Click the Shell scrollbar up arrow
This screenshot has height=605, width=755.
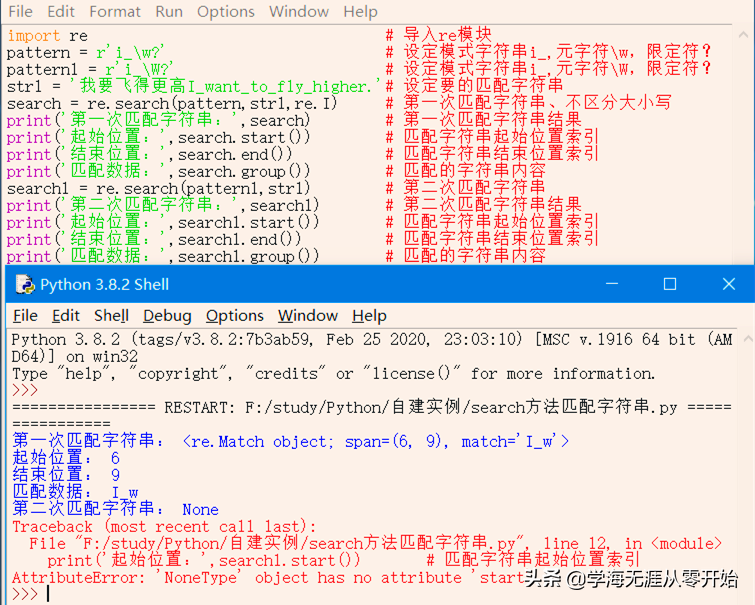tap(748, 339)
